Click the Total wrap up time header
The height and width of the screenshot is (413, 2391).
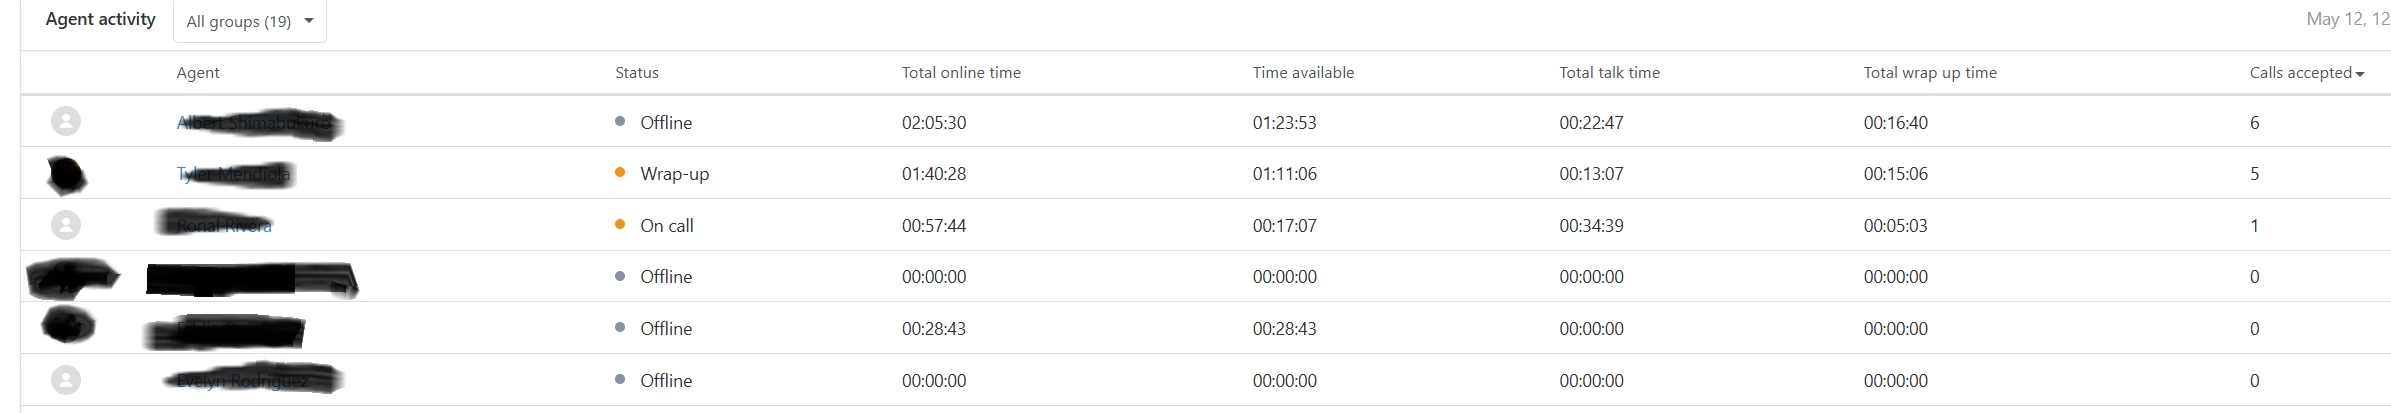[1930, 73]
